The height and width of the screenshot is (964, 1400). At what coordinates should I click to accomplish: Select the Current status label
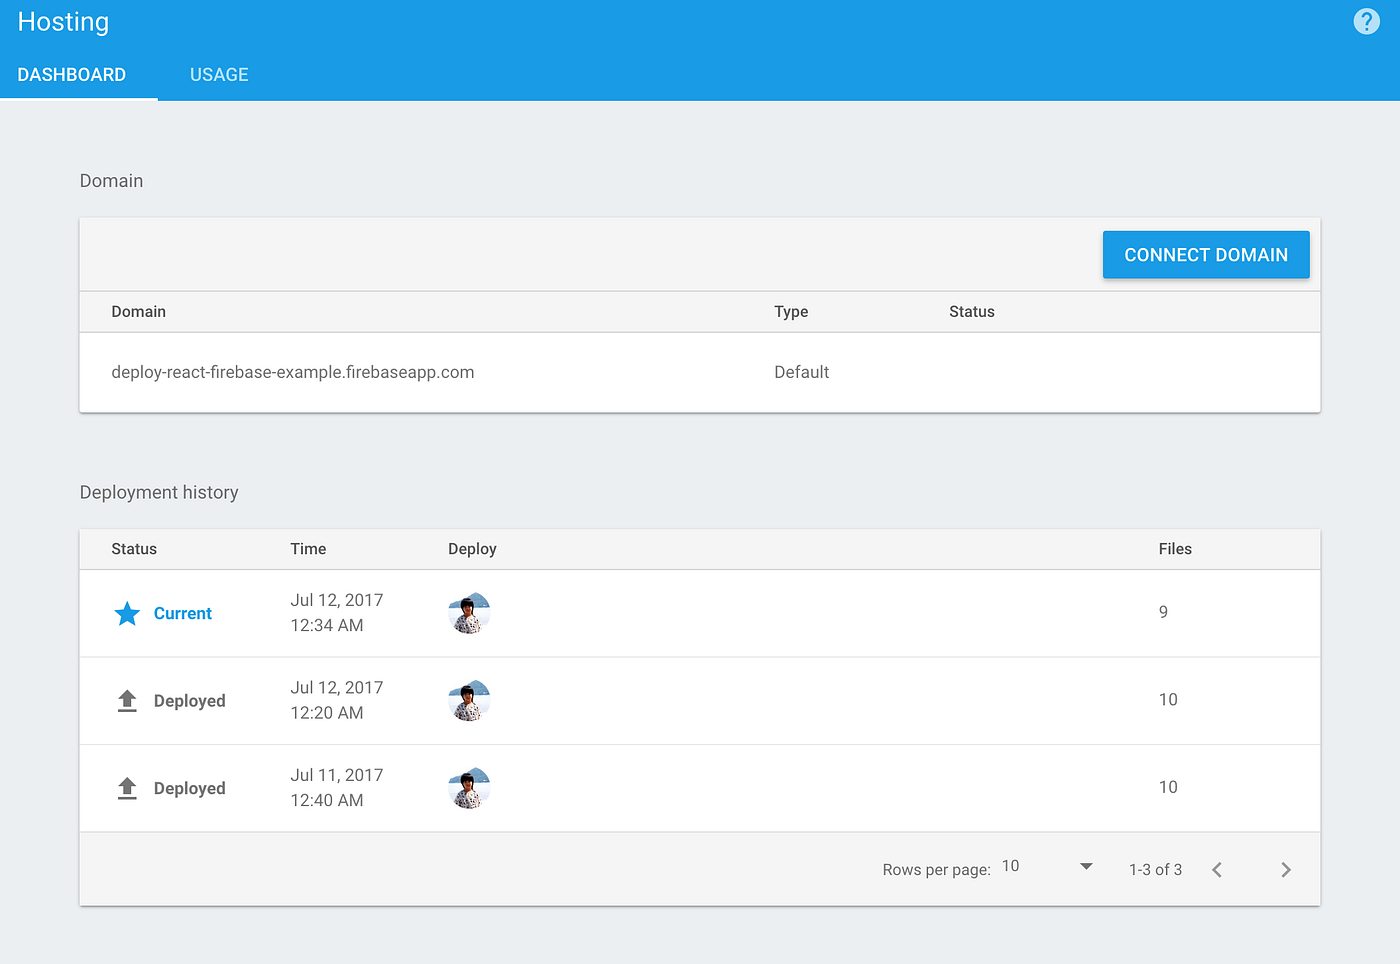(183, 613)
